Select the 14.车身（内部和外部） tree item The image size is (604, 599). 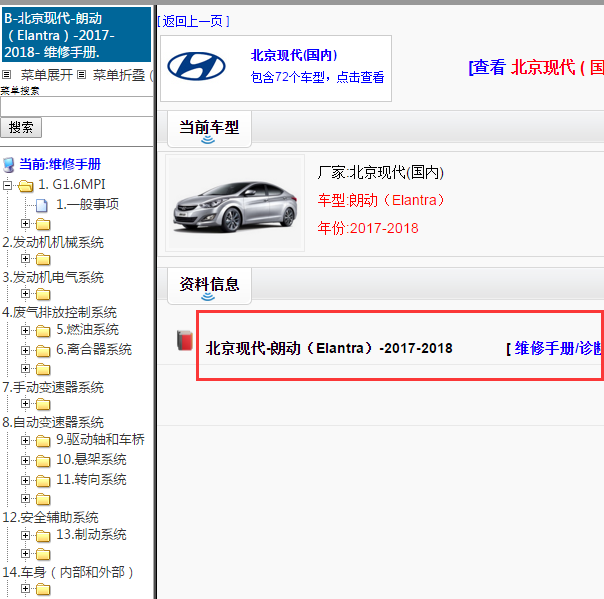(68, 572)
